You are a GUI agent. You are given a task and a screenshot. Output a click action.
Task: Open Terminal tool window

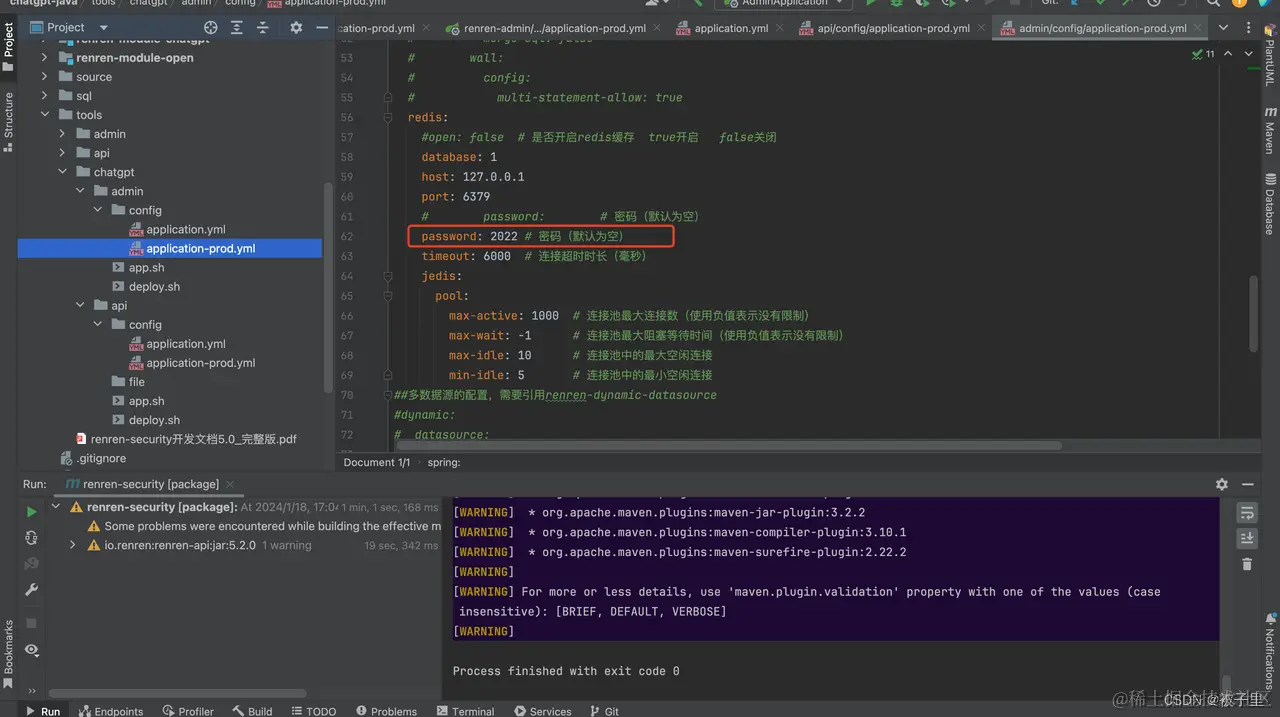coord(465,711)
